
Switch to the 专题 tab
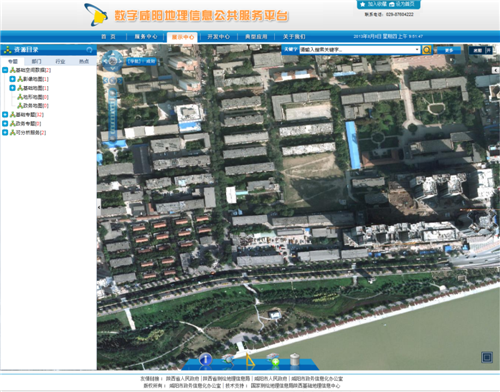point(13,61)
